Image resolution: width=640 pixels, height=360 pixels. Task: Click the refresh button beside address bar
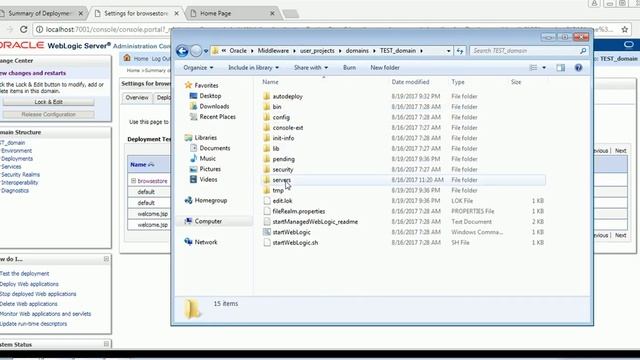pyautogui.click(x=460, y=51)
